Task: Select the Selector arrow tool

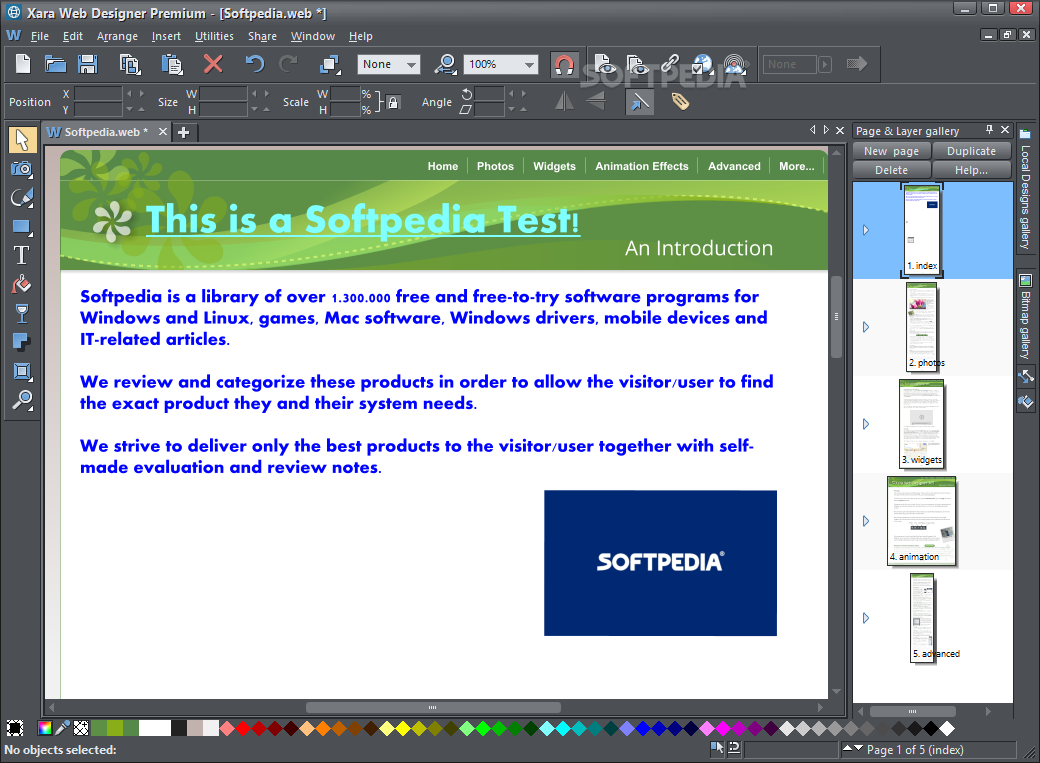Action: coord(22,140)
